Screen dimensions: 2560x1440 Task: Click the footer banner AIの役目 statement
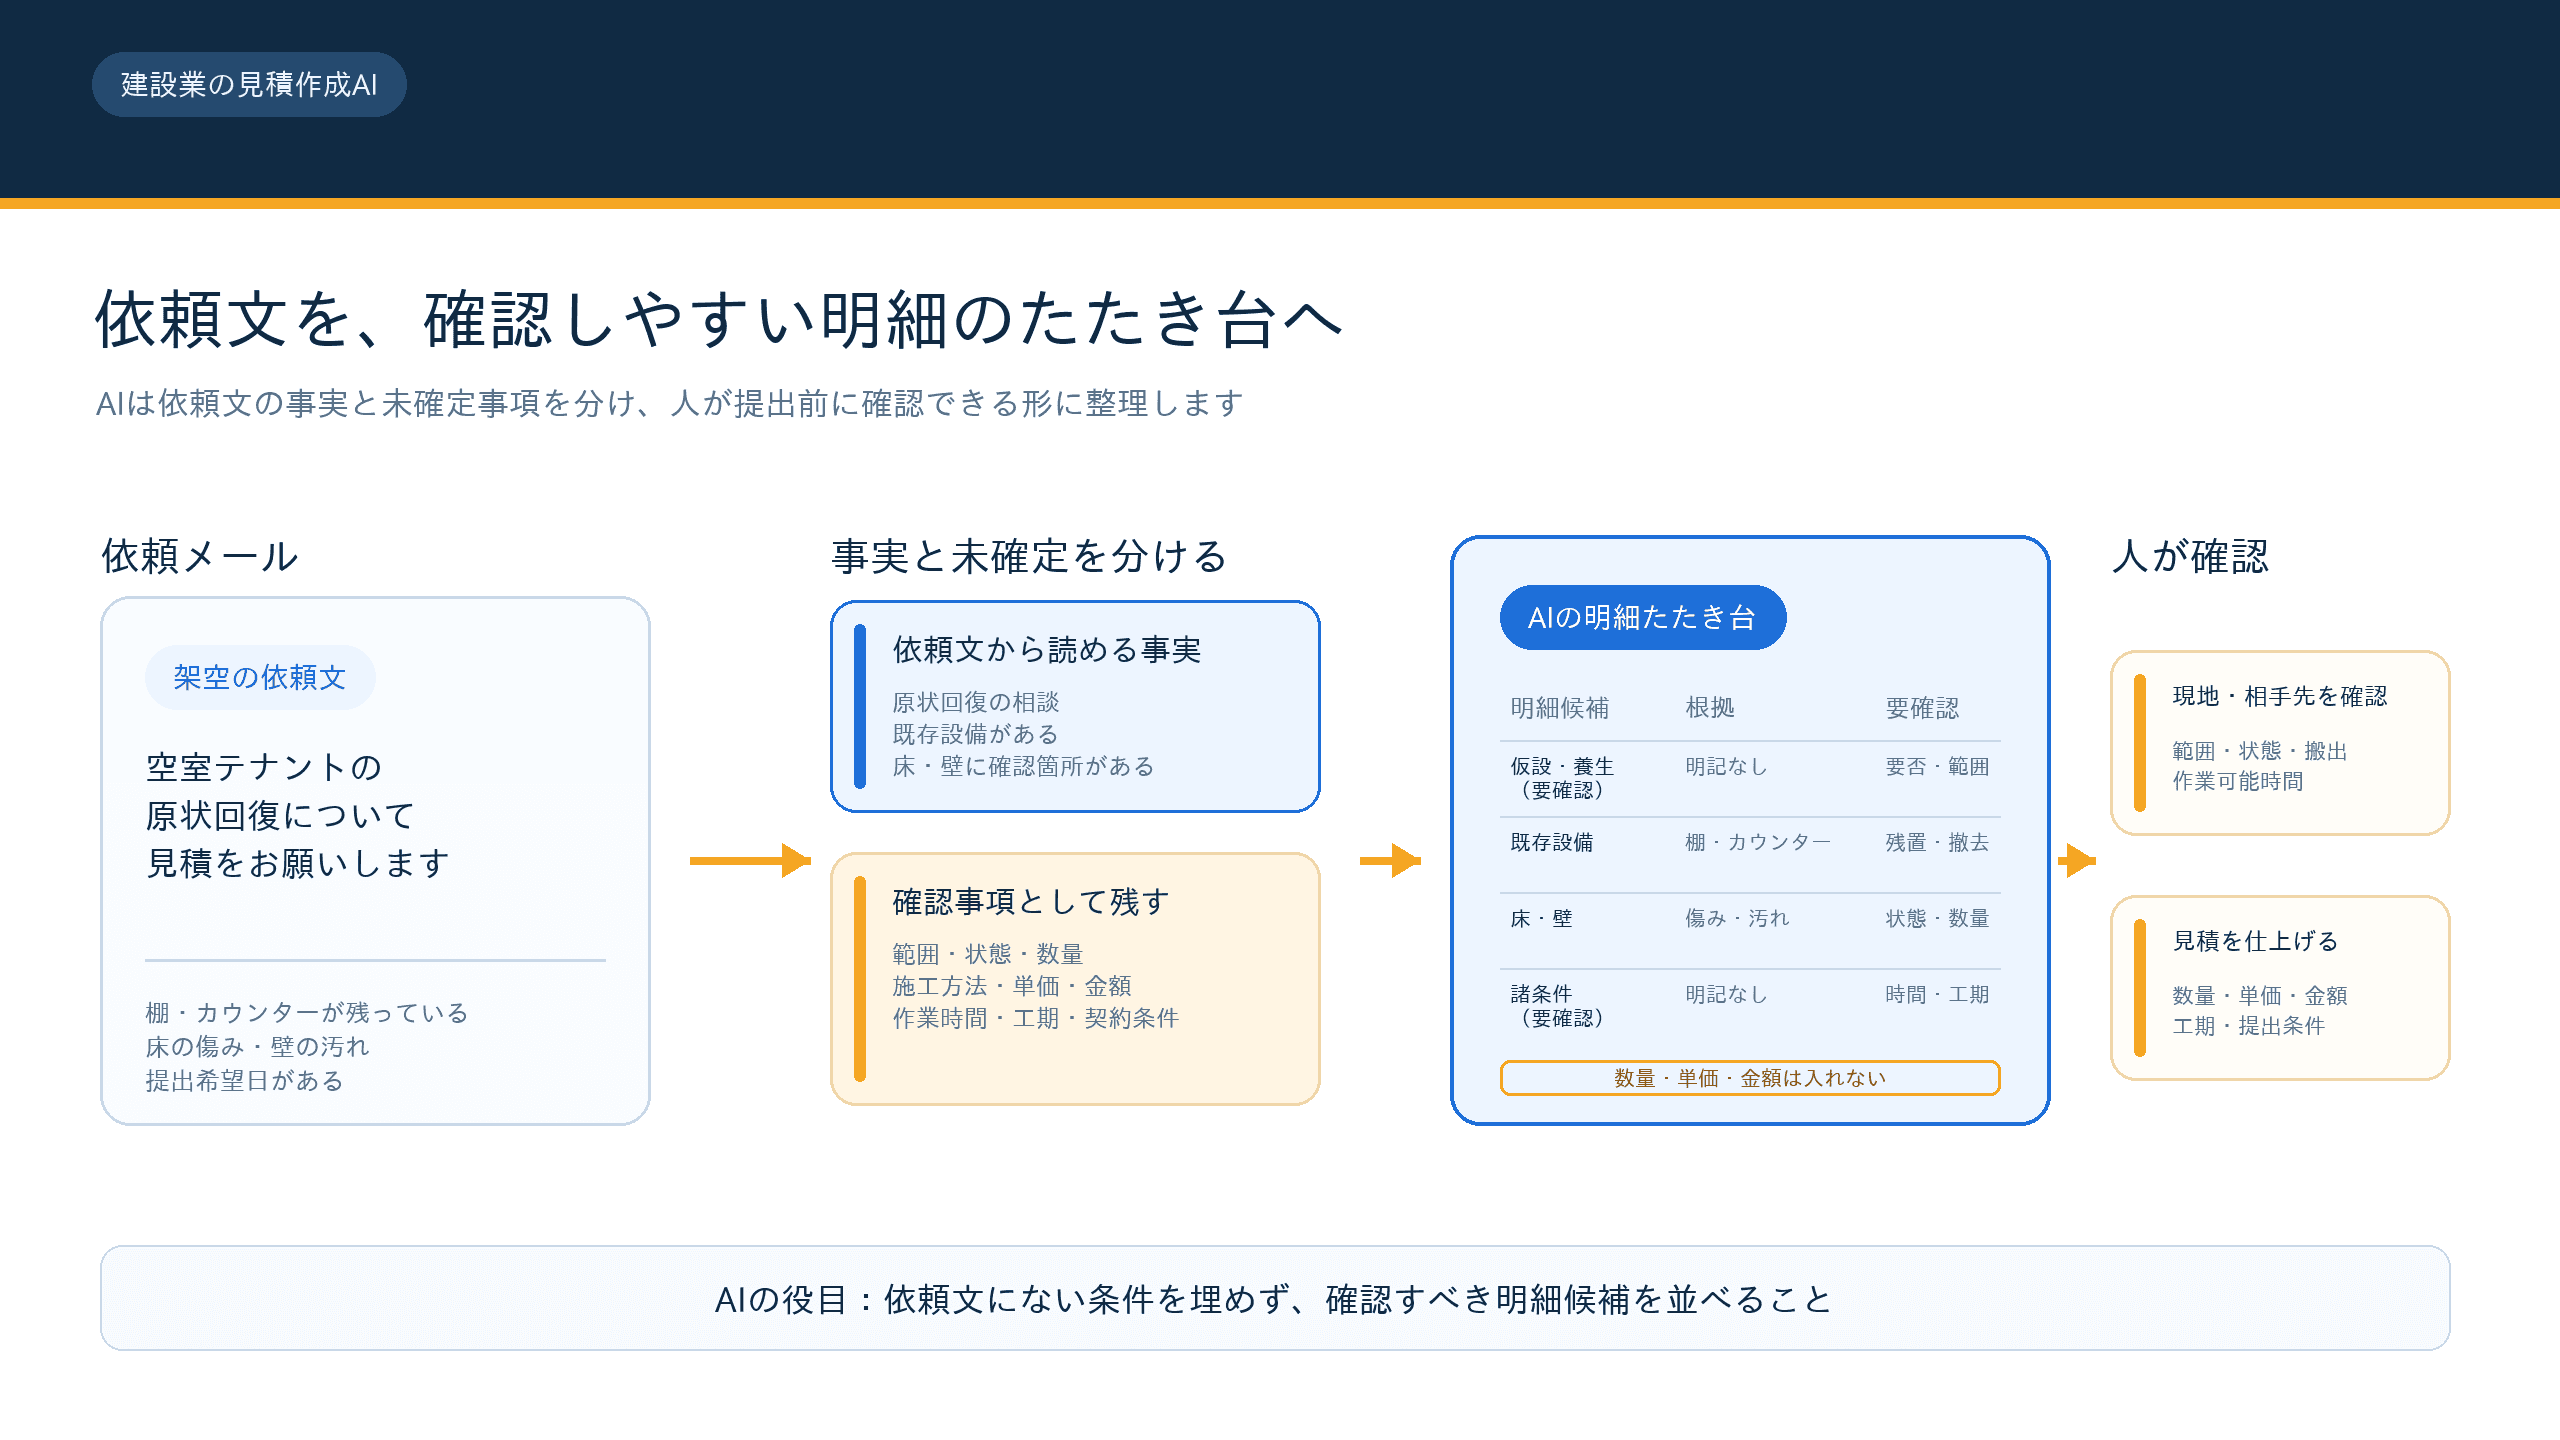[x=1275, y=1299]
